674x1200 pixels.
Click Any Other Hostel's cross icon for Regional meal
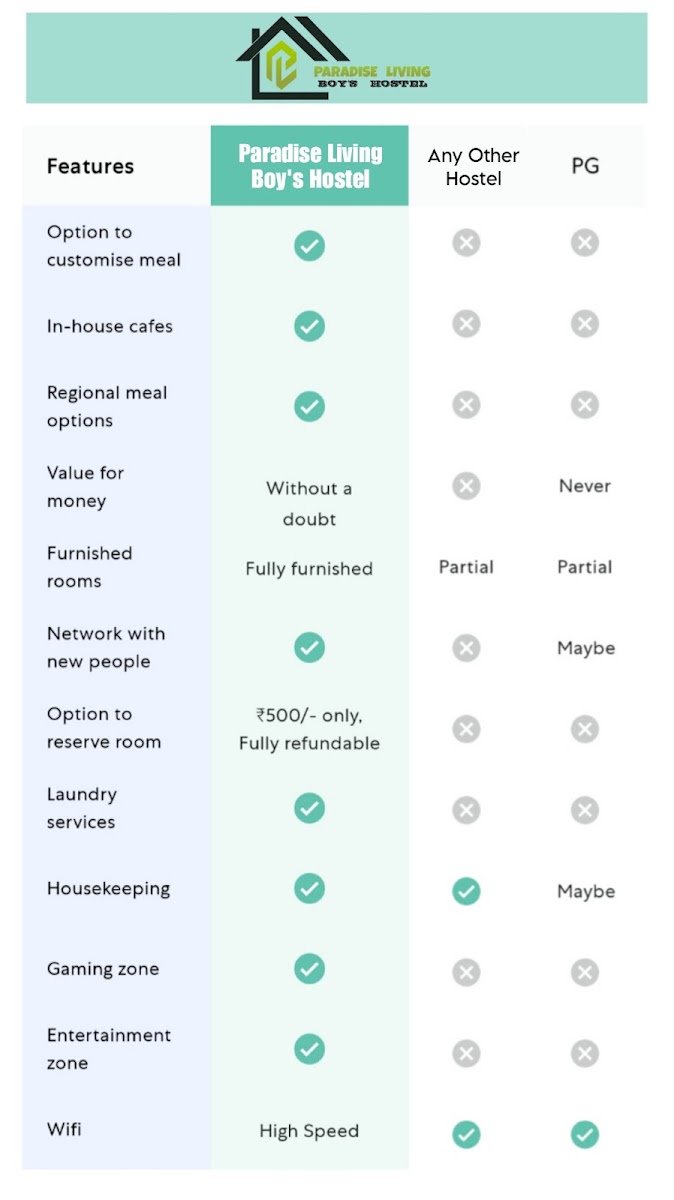pos(466,405)
